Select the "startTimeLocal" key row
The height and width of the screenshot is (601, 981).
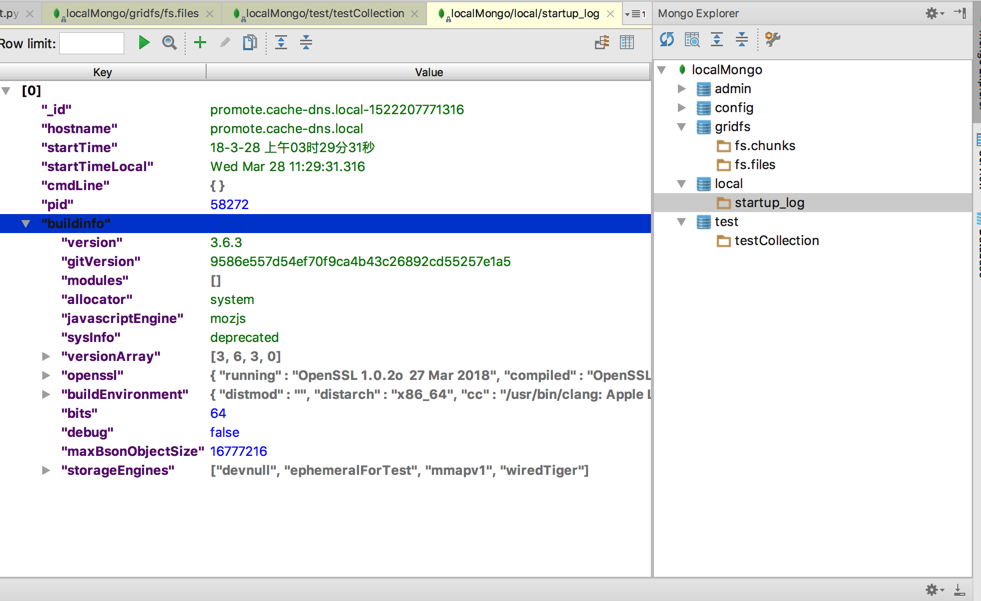coord(325,167)
